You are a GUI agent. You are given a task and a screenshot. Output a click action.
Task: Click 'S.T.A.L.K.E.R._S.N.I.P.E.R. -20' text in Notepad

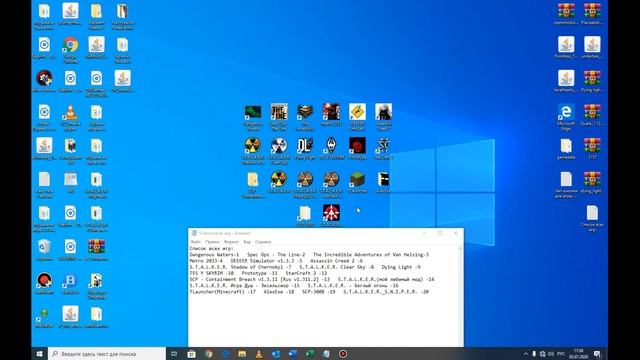click(386, 292)
